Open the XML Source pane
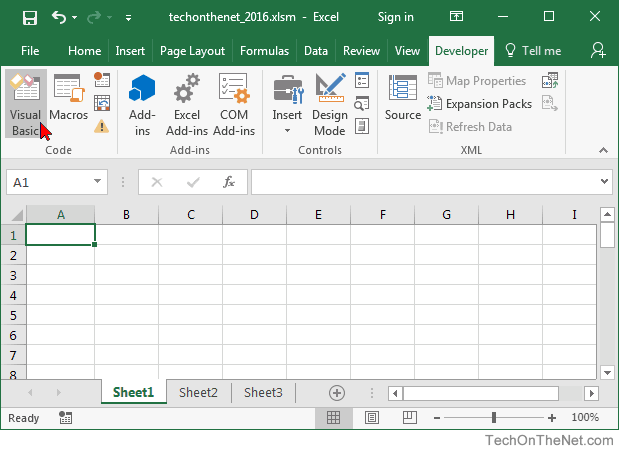Screen dimensions: 619x455 point(403,100)
